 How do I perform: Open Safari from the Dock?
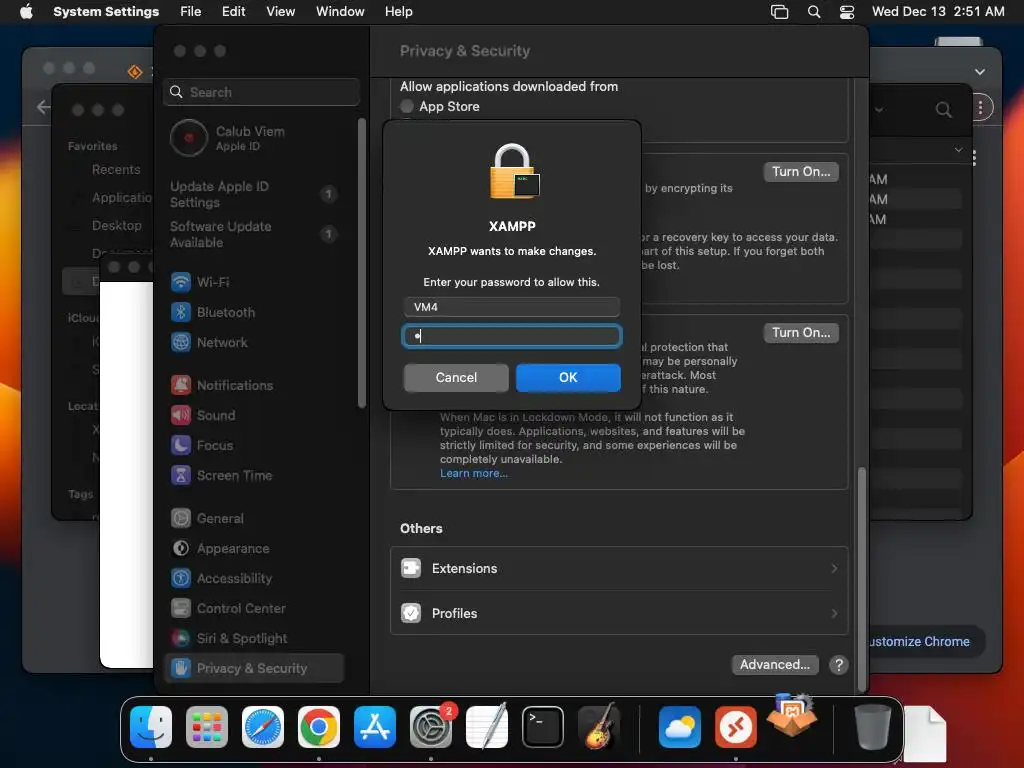(x=263, y=727)
